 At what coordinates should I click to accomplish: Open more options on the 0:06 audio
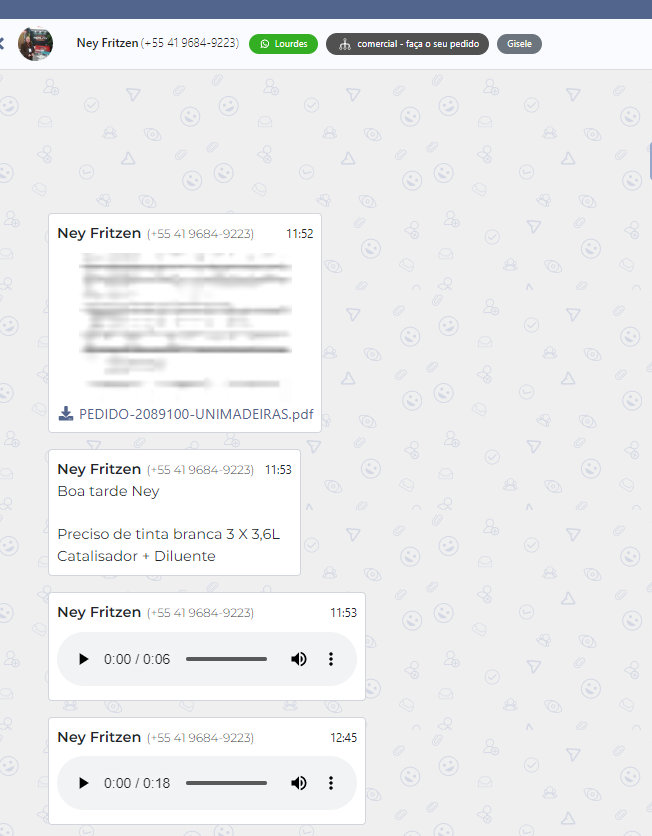point(331,659)
